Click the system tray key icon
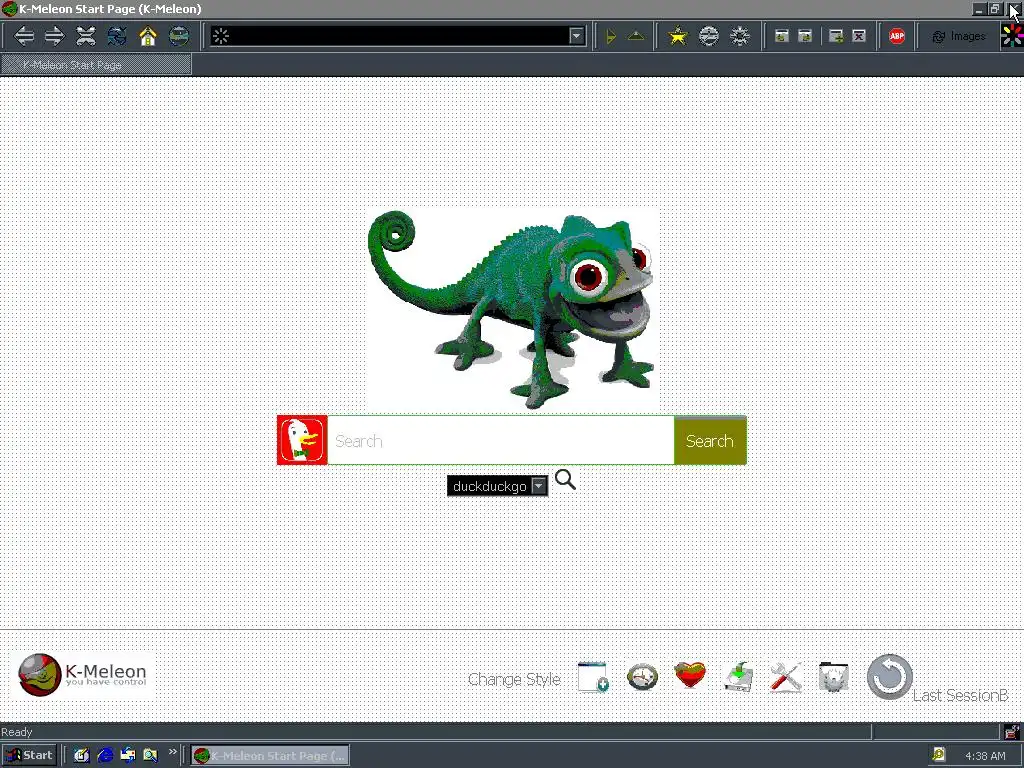The width and height of the screenshot is (1024, 768). pos(938,755)
